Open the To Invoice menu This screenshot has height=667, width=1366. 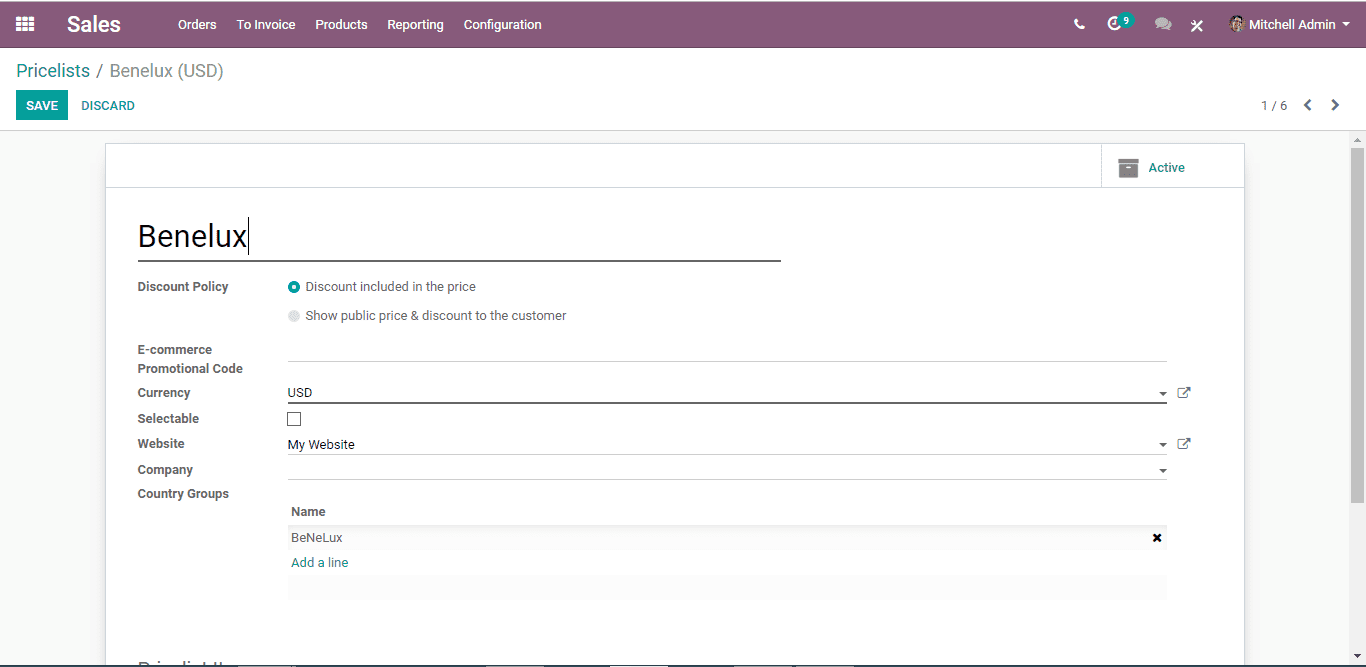266,24
